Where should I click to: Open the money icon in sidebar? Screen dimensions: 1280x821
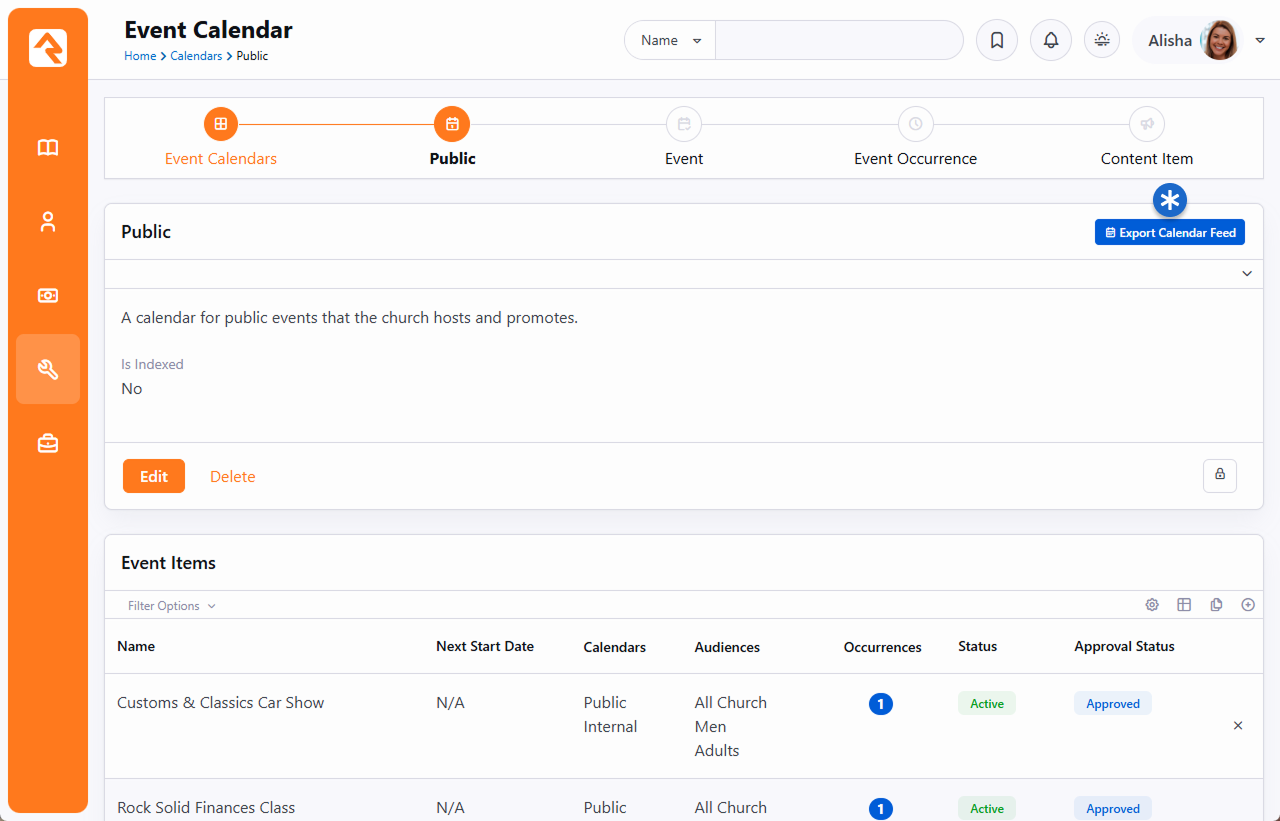[48, 296]
